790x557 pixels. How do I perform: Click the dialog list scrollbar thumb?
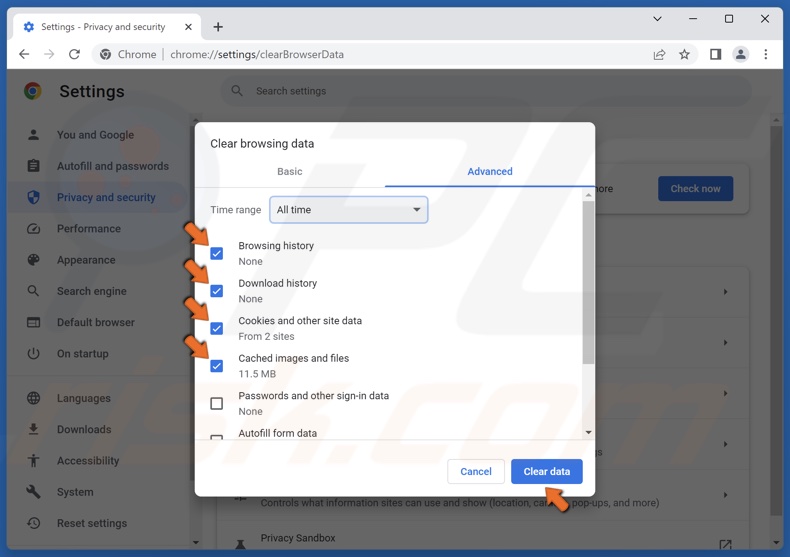click(x=588, y=282)
